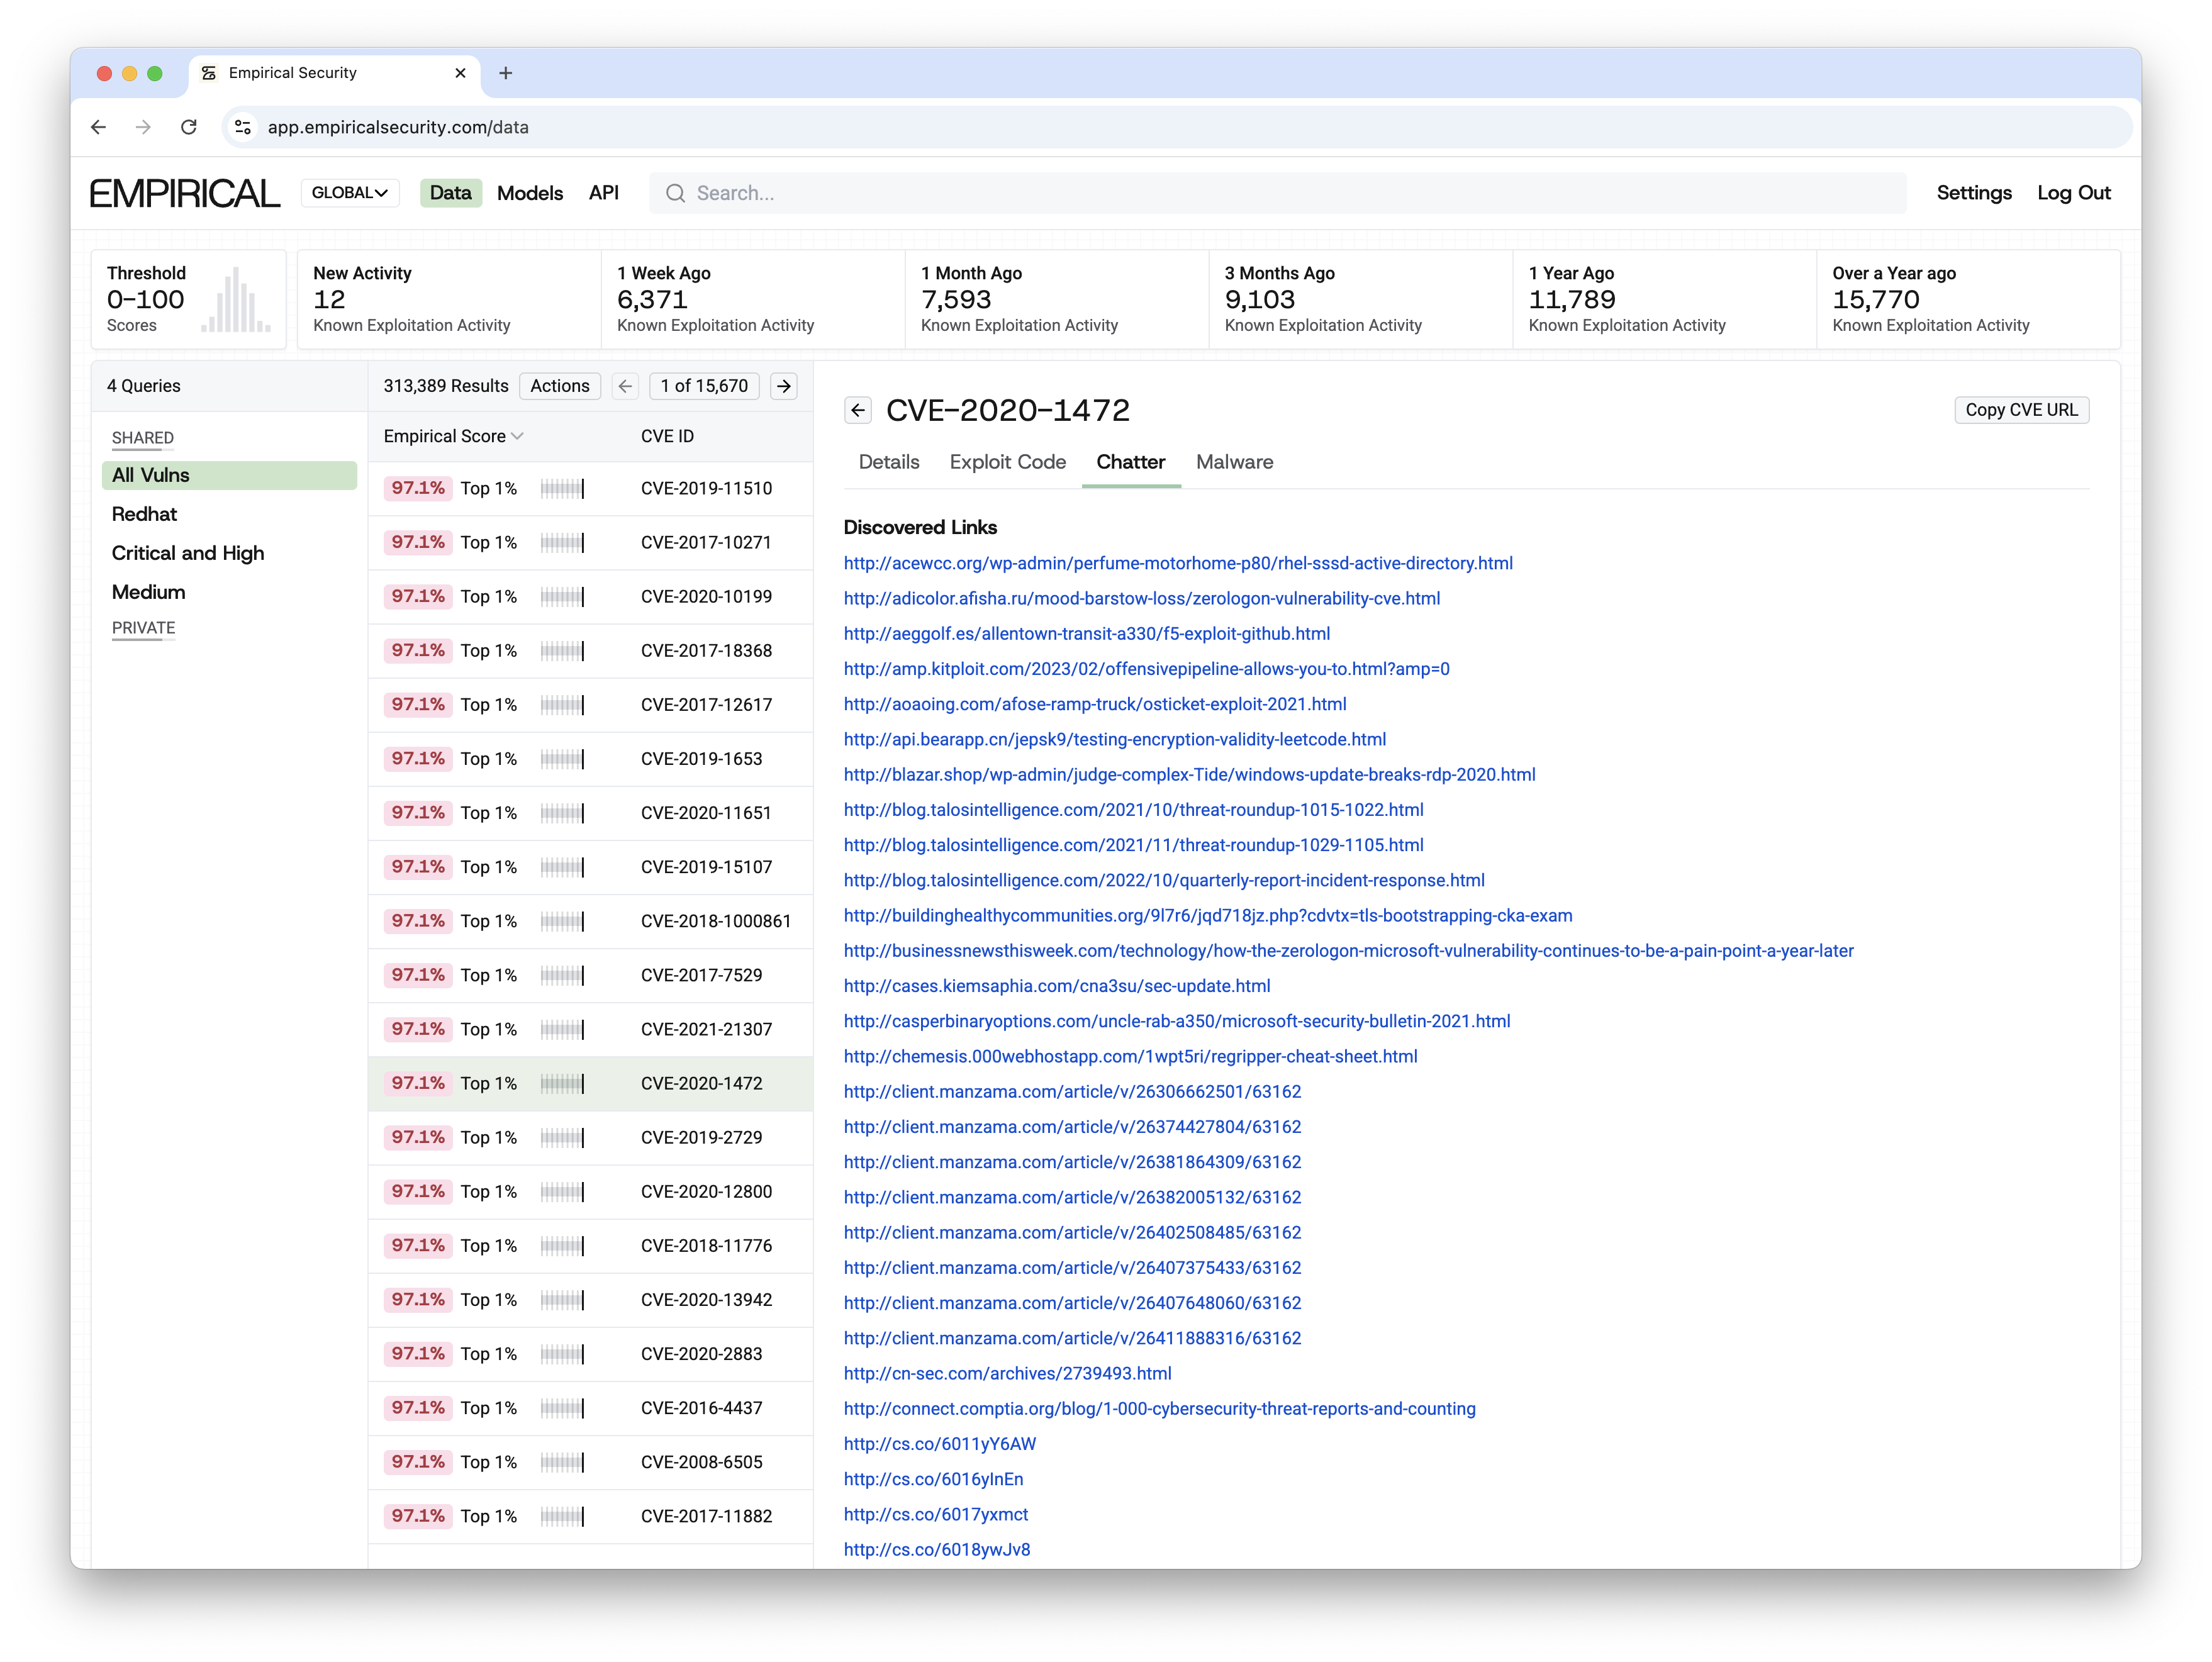
Task: Click the back arrow beside CVE-2020-1472
Action: tap(857, 410)
